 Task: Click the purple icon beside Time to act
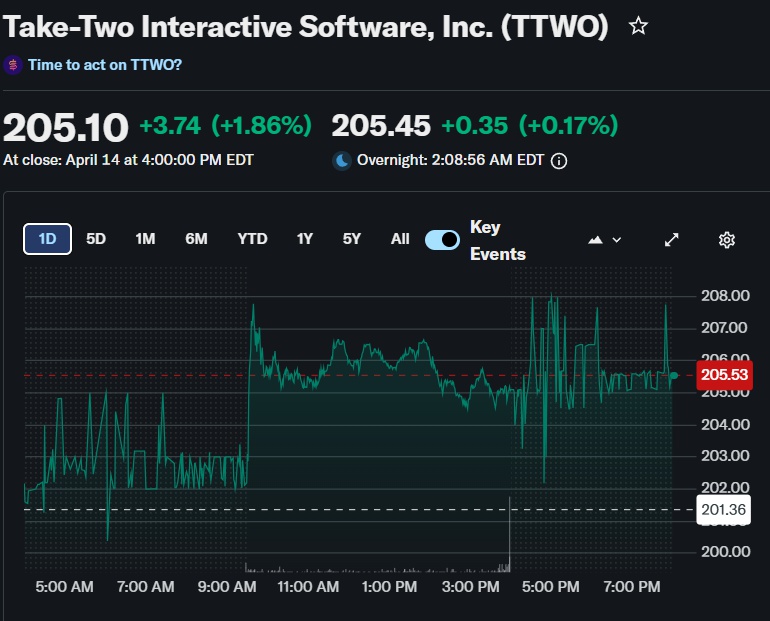13,65
